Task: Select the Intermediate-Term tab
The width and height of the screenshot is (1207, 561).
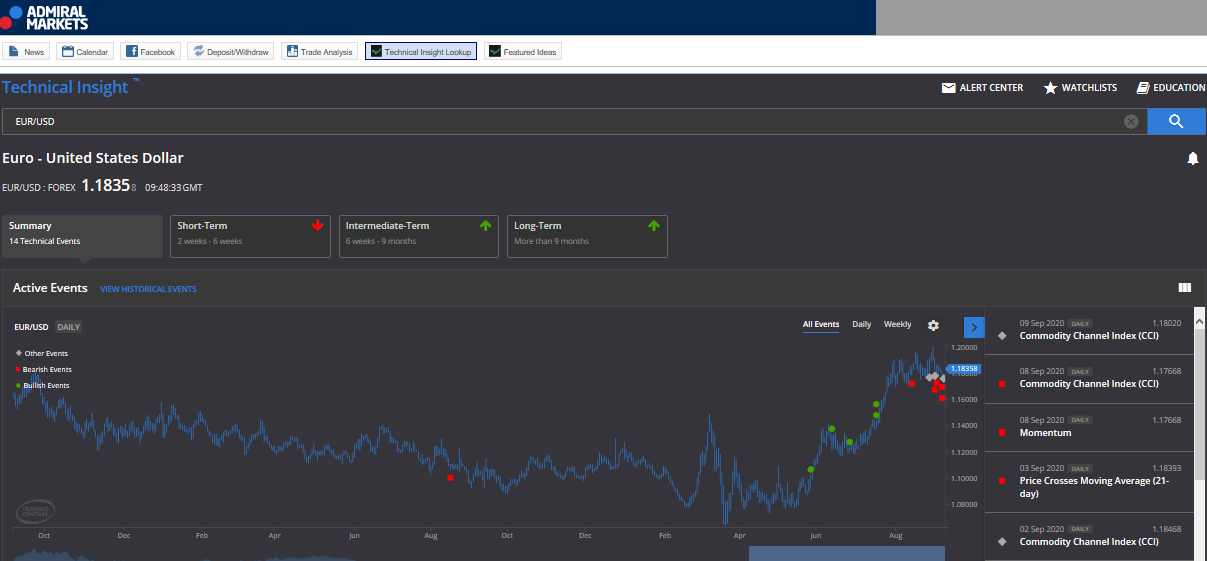Action: point(419,236)
